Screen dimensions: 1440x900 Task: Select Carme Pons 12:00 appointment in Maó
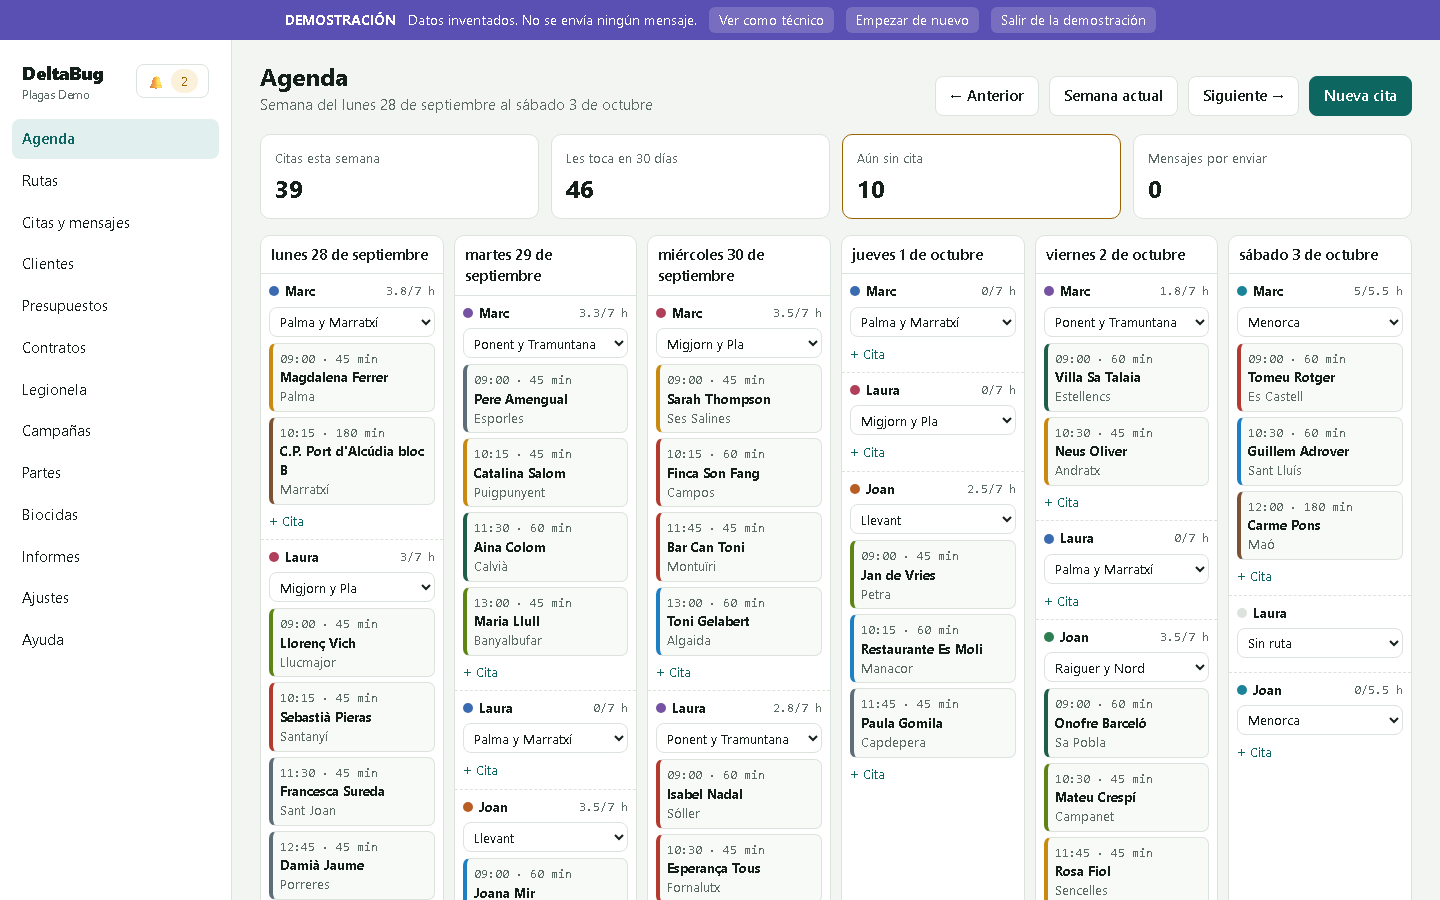(1320, 525)
